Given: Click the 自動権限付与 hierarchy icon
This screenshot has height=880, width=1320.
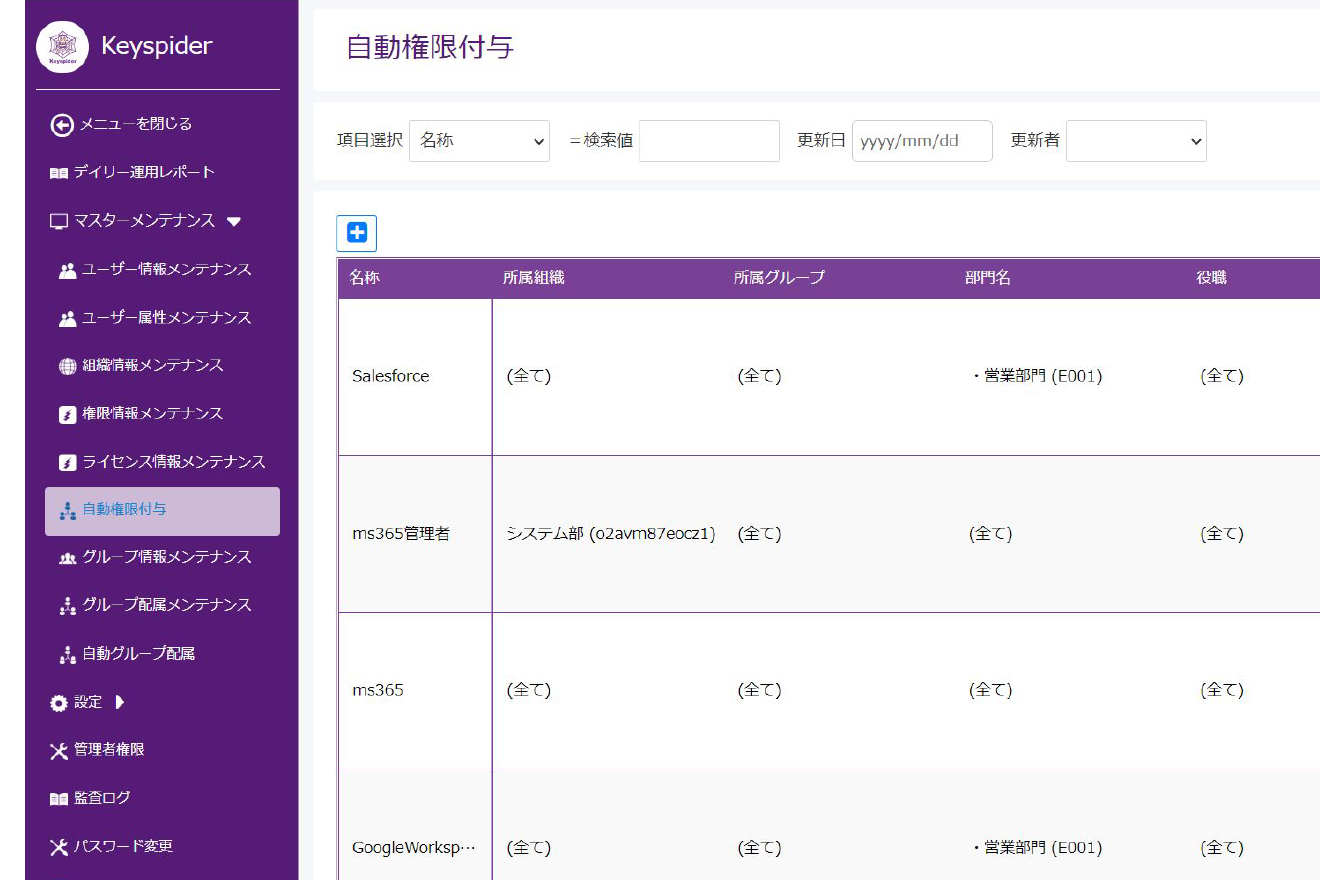Looking at the screenshot, I should (x=68, y=510).
